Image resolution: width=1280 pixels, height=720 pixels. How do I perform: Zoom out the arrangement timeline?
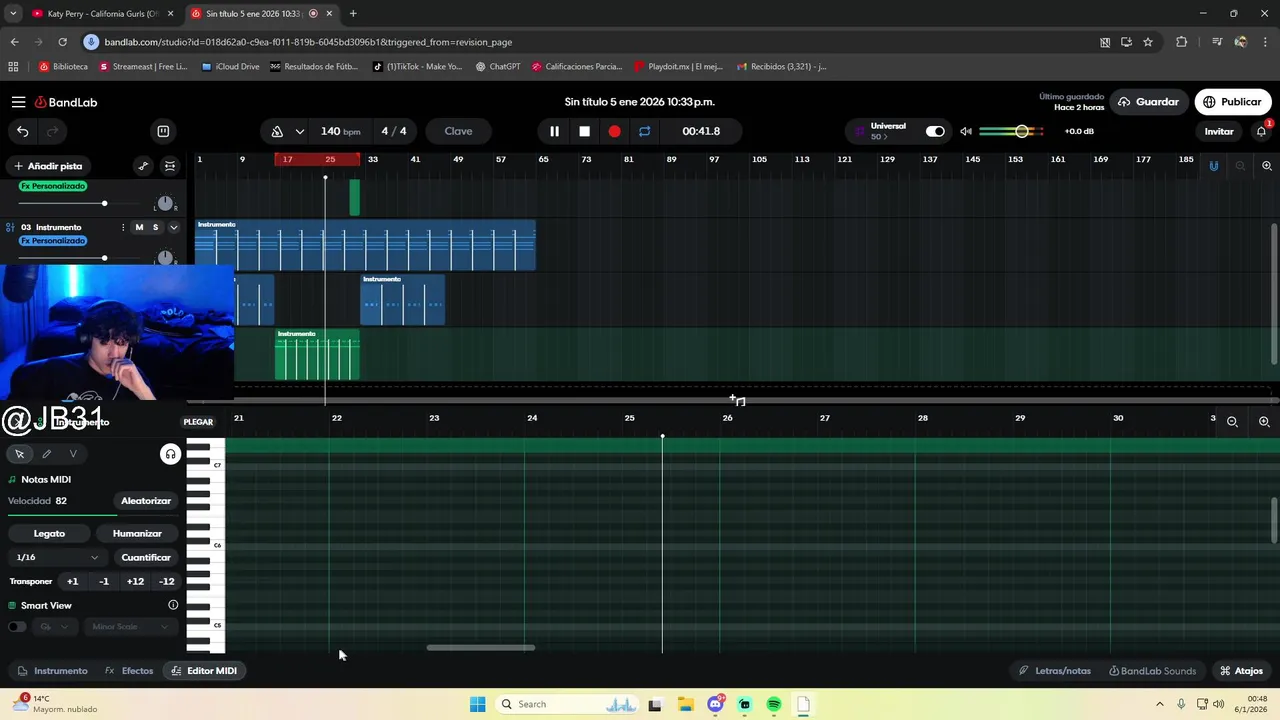click(x=1241, y=166)
